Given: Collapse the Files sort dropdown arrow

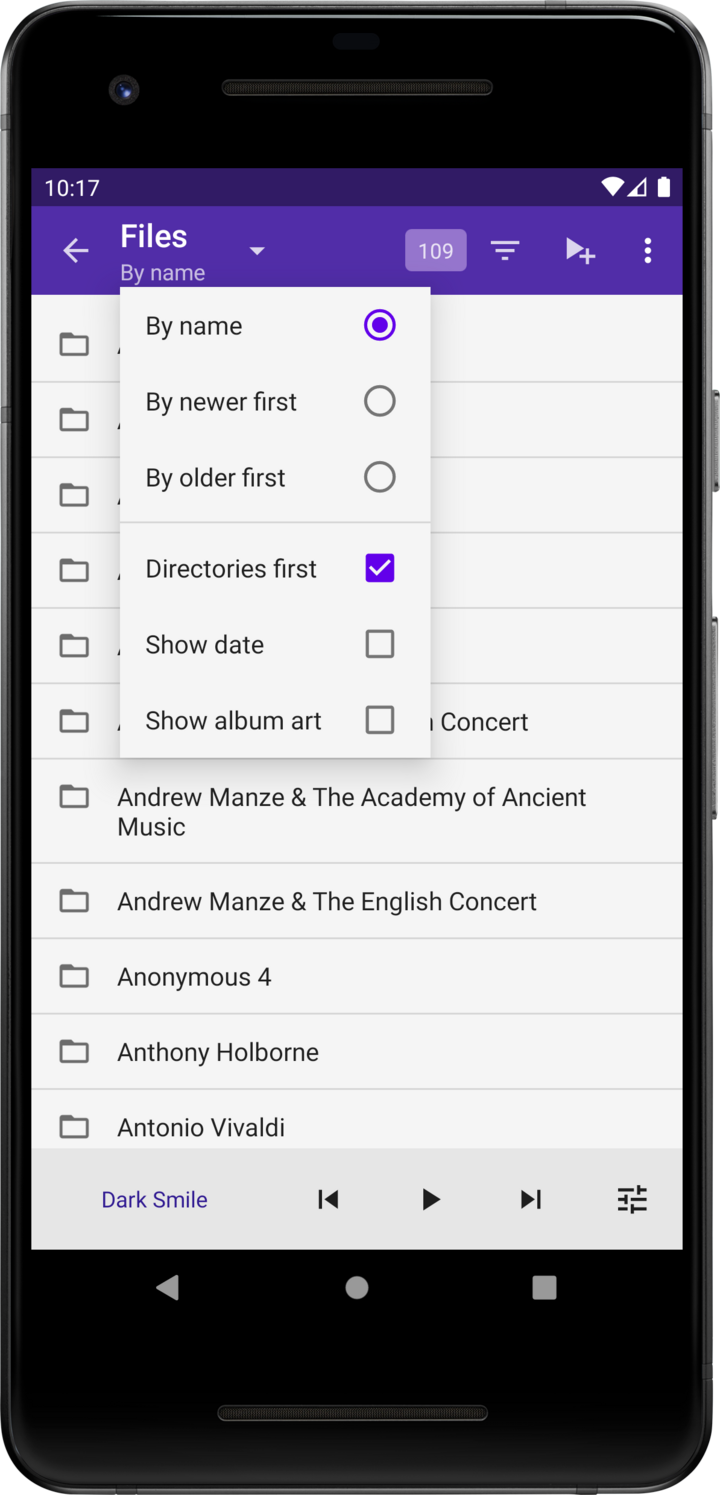Looking at the screenshot, I should pyautogui.click(x=257, y=251).
